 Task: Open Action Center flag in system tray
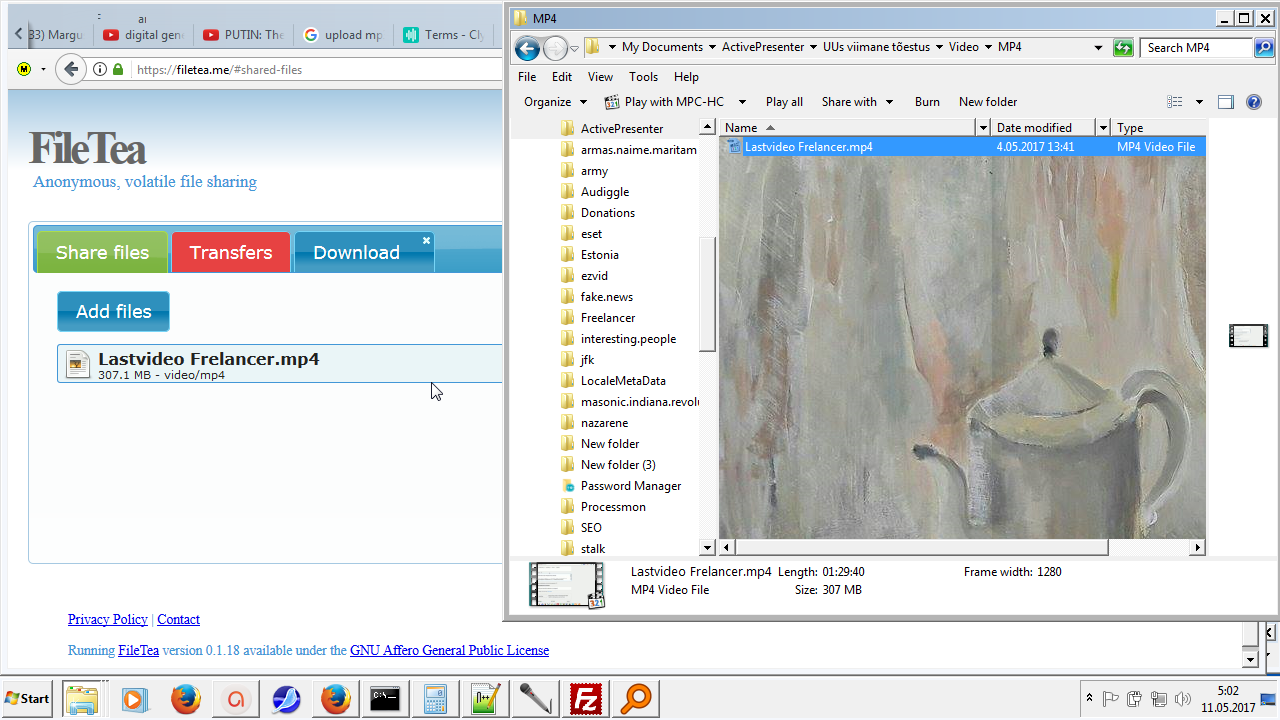tap(1110, 699)
